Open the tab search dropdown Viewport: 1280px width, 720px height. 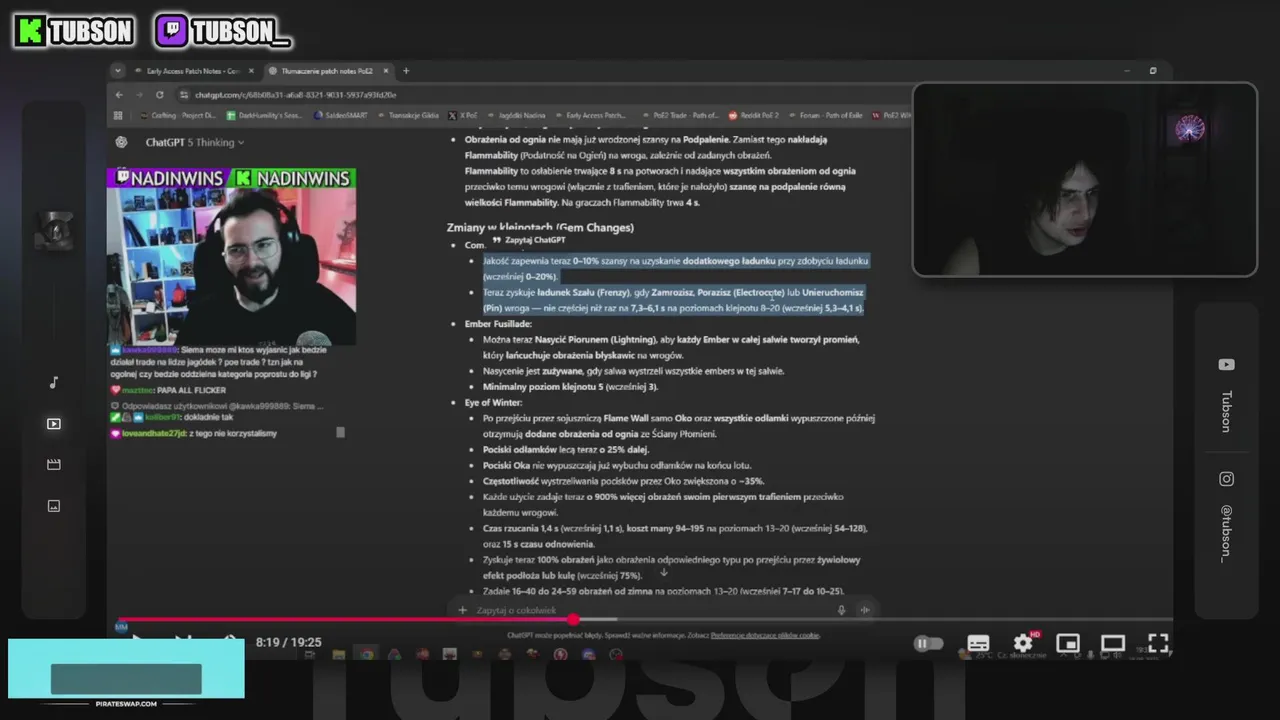[x=118, y=71]
